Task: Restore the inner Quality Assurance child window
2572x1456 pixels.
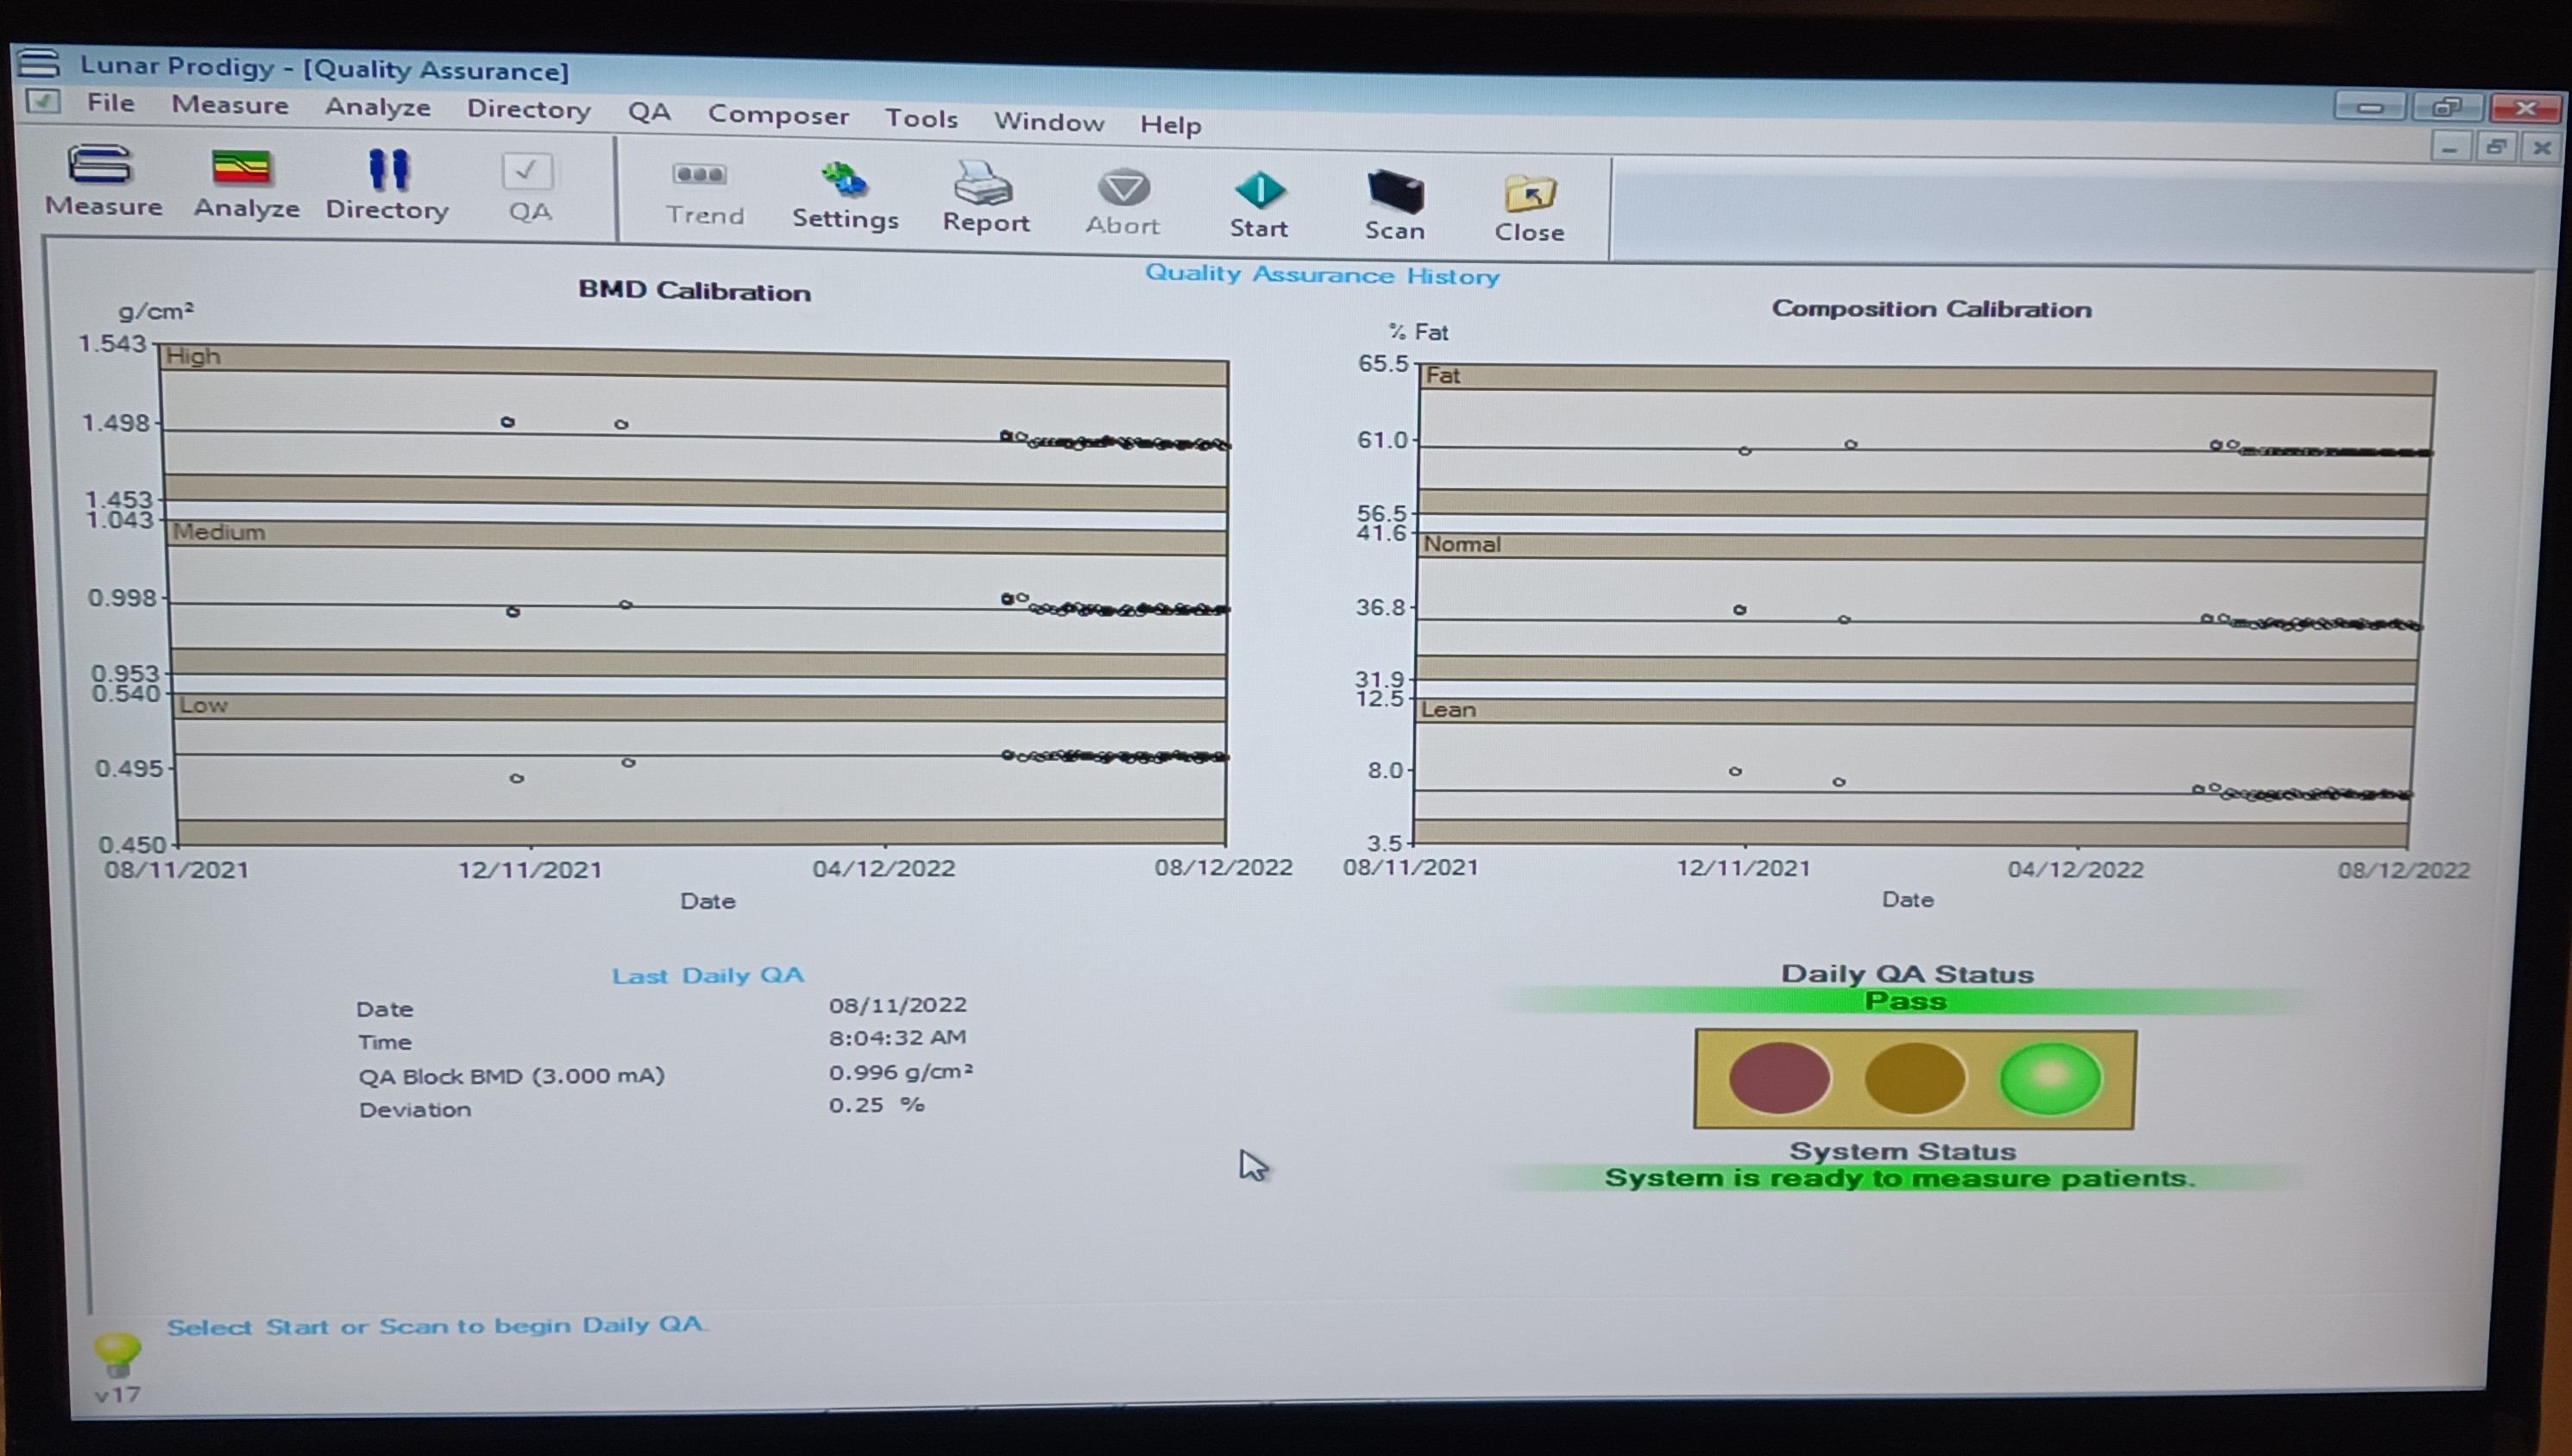Action: point(2495,148)
